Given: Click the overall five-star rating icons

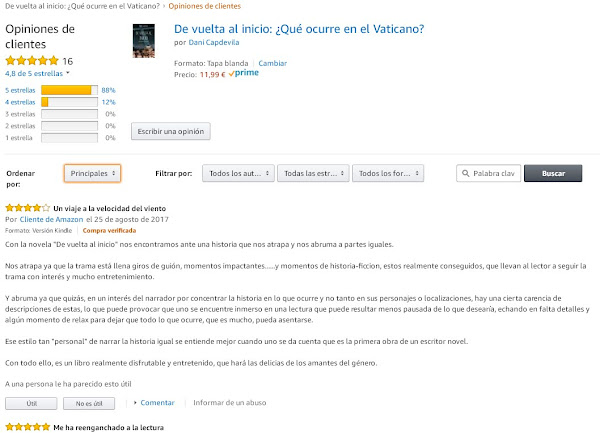Looking at the screenshot, I should coord(32,60).
